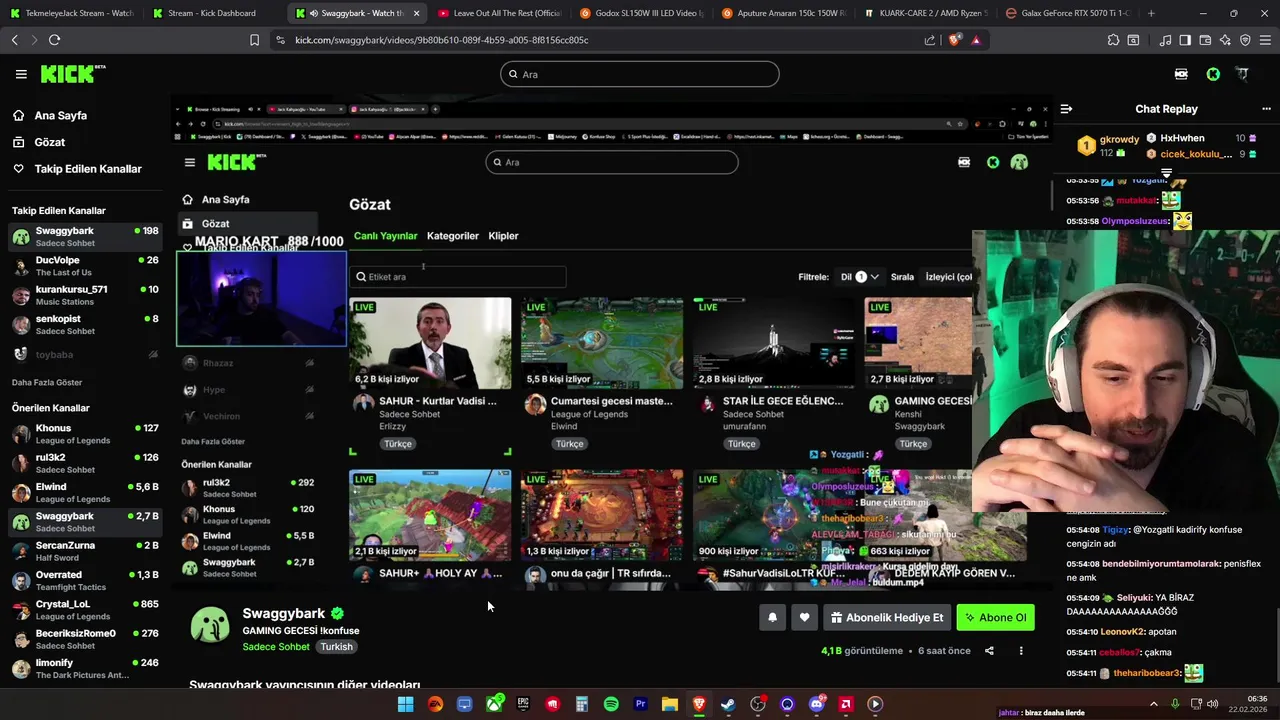Click the Kick search field labeled Ara
The image size is (1280, 720).
tap(640, 74)
